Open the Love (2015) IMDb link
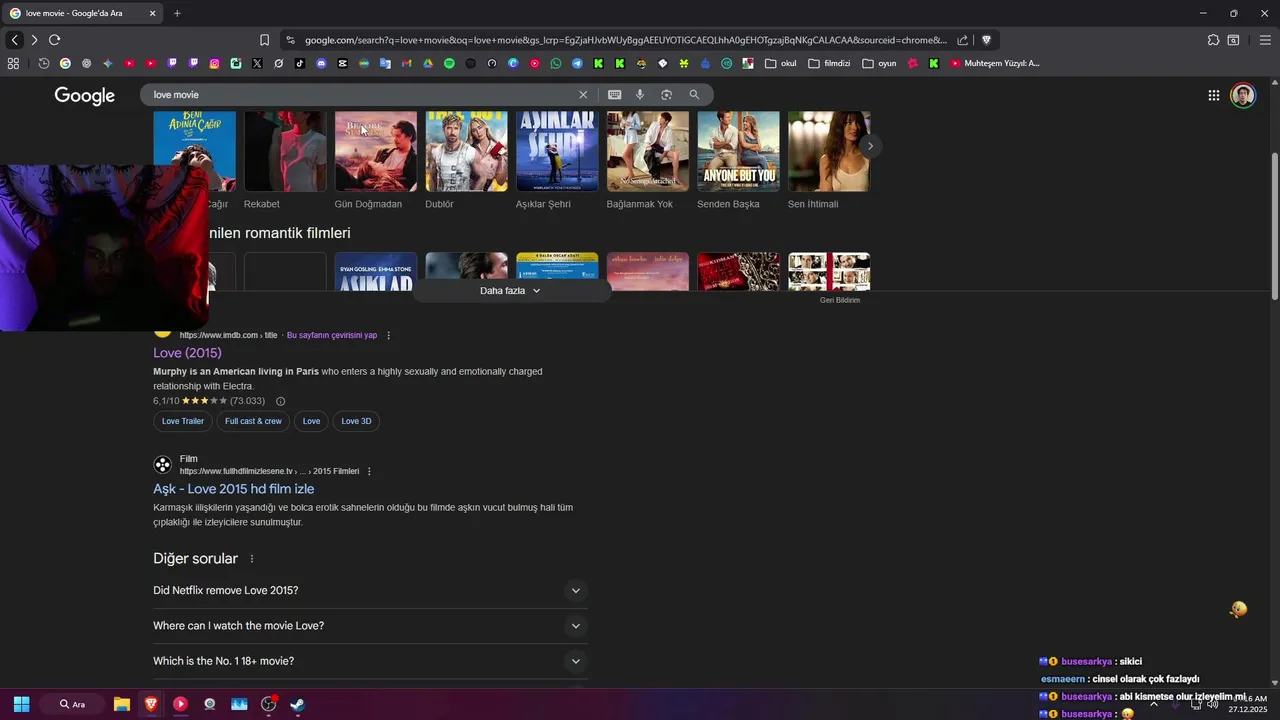1280x720 pixels. coord(187,353)
